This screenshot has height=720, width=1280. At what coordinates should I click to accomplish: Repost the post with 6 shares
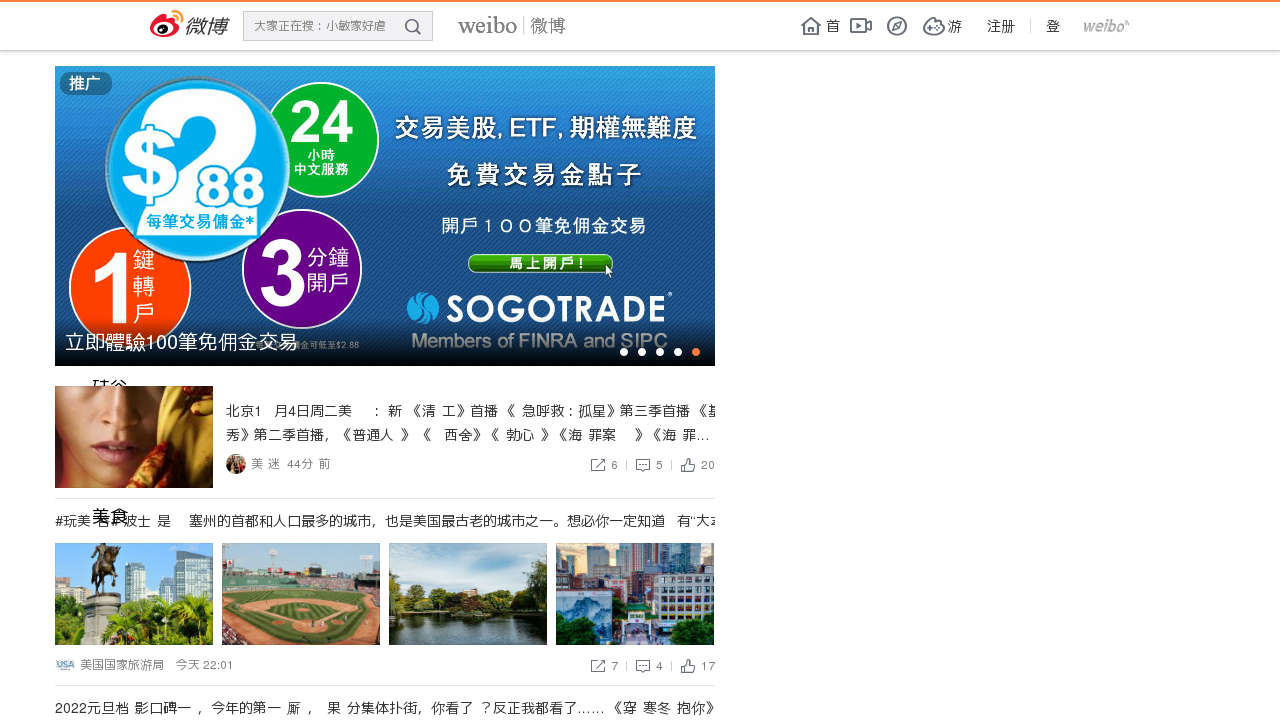[x=604, y=465]
